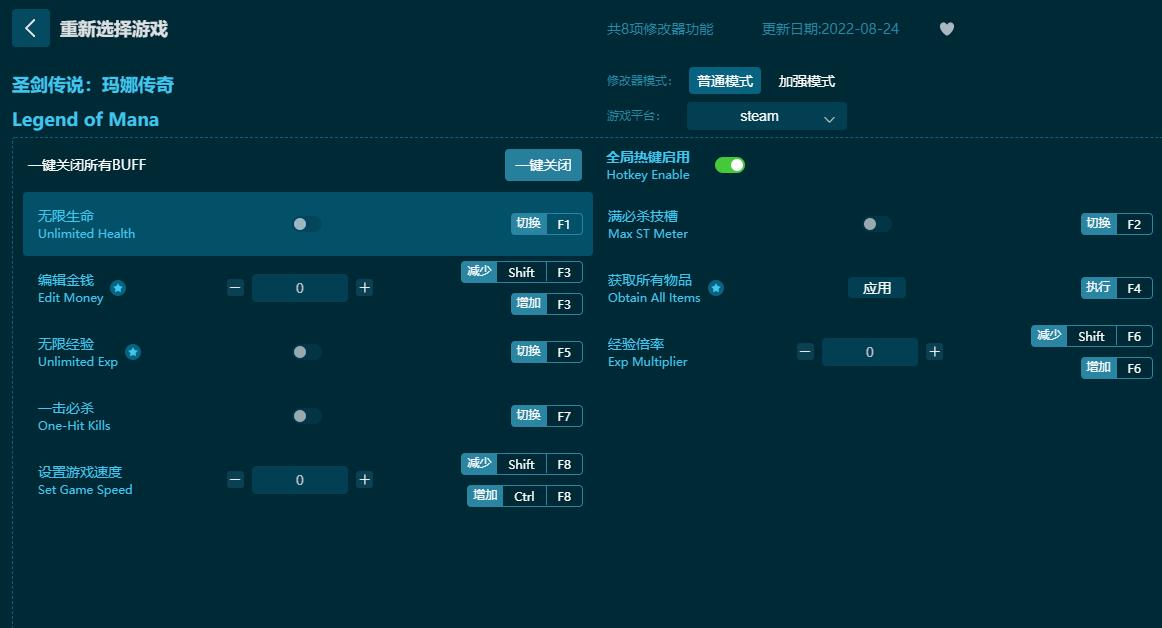The width and height of the screenshot is (1162, 628).
Task: Toggle the One-Hit Kills switch
Action: (306, 416)
